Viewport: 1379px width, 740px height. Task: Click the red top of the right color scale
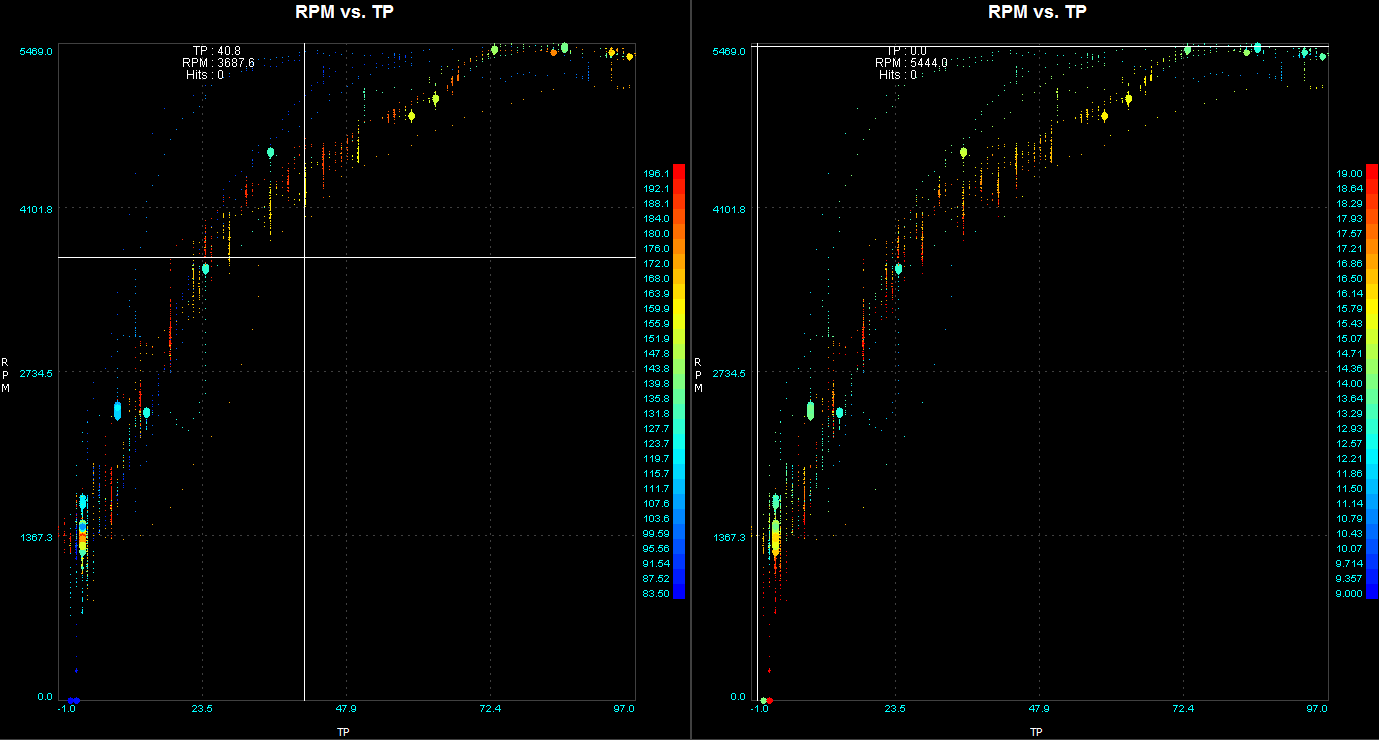point(1371,168)
